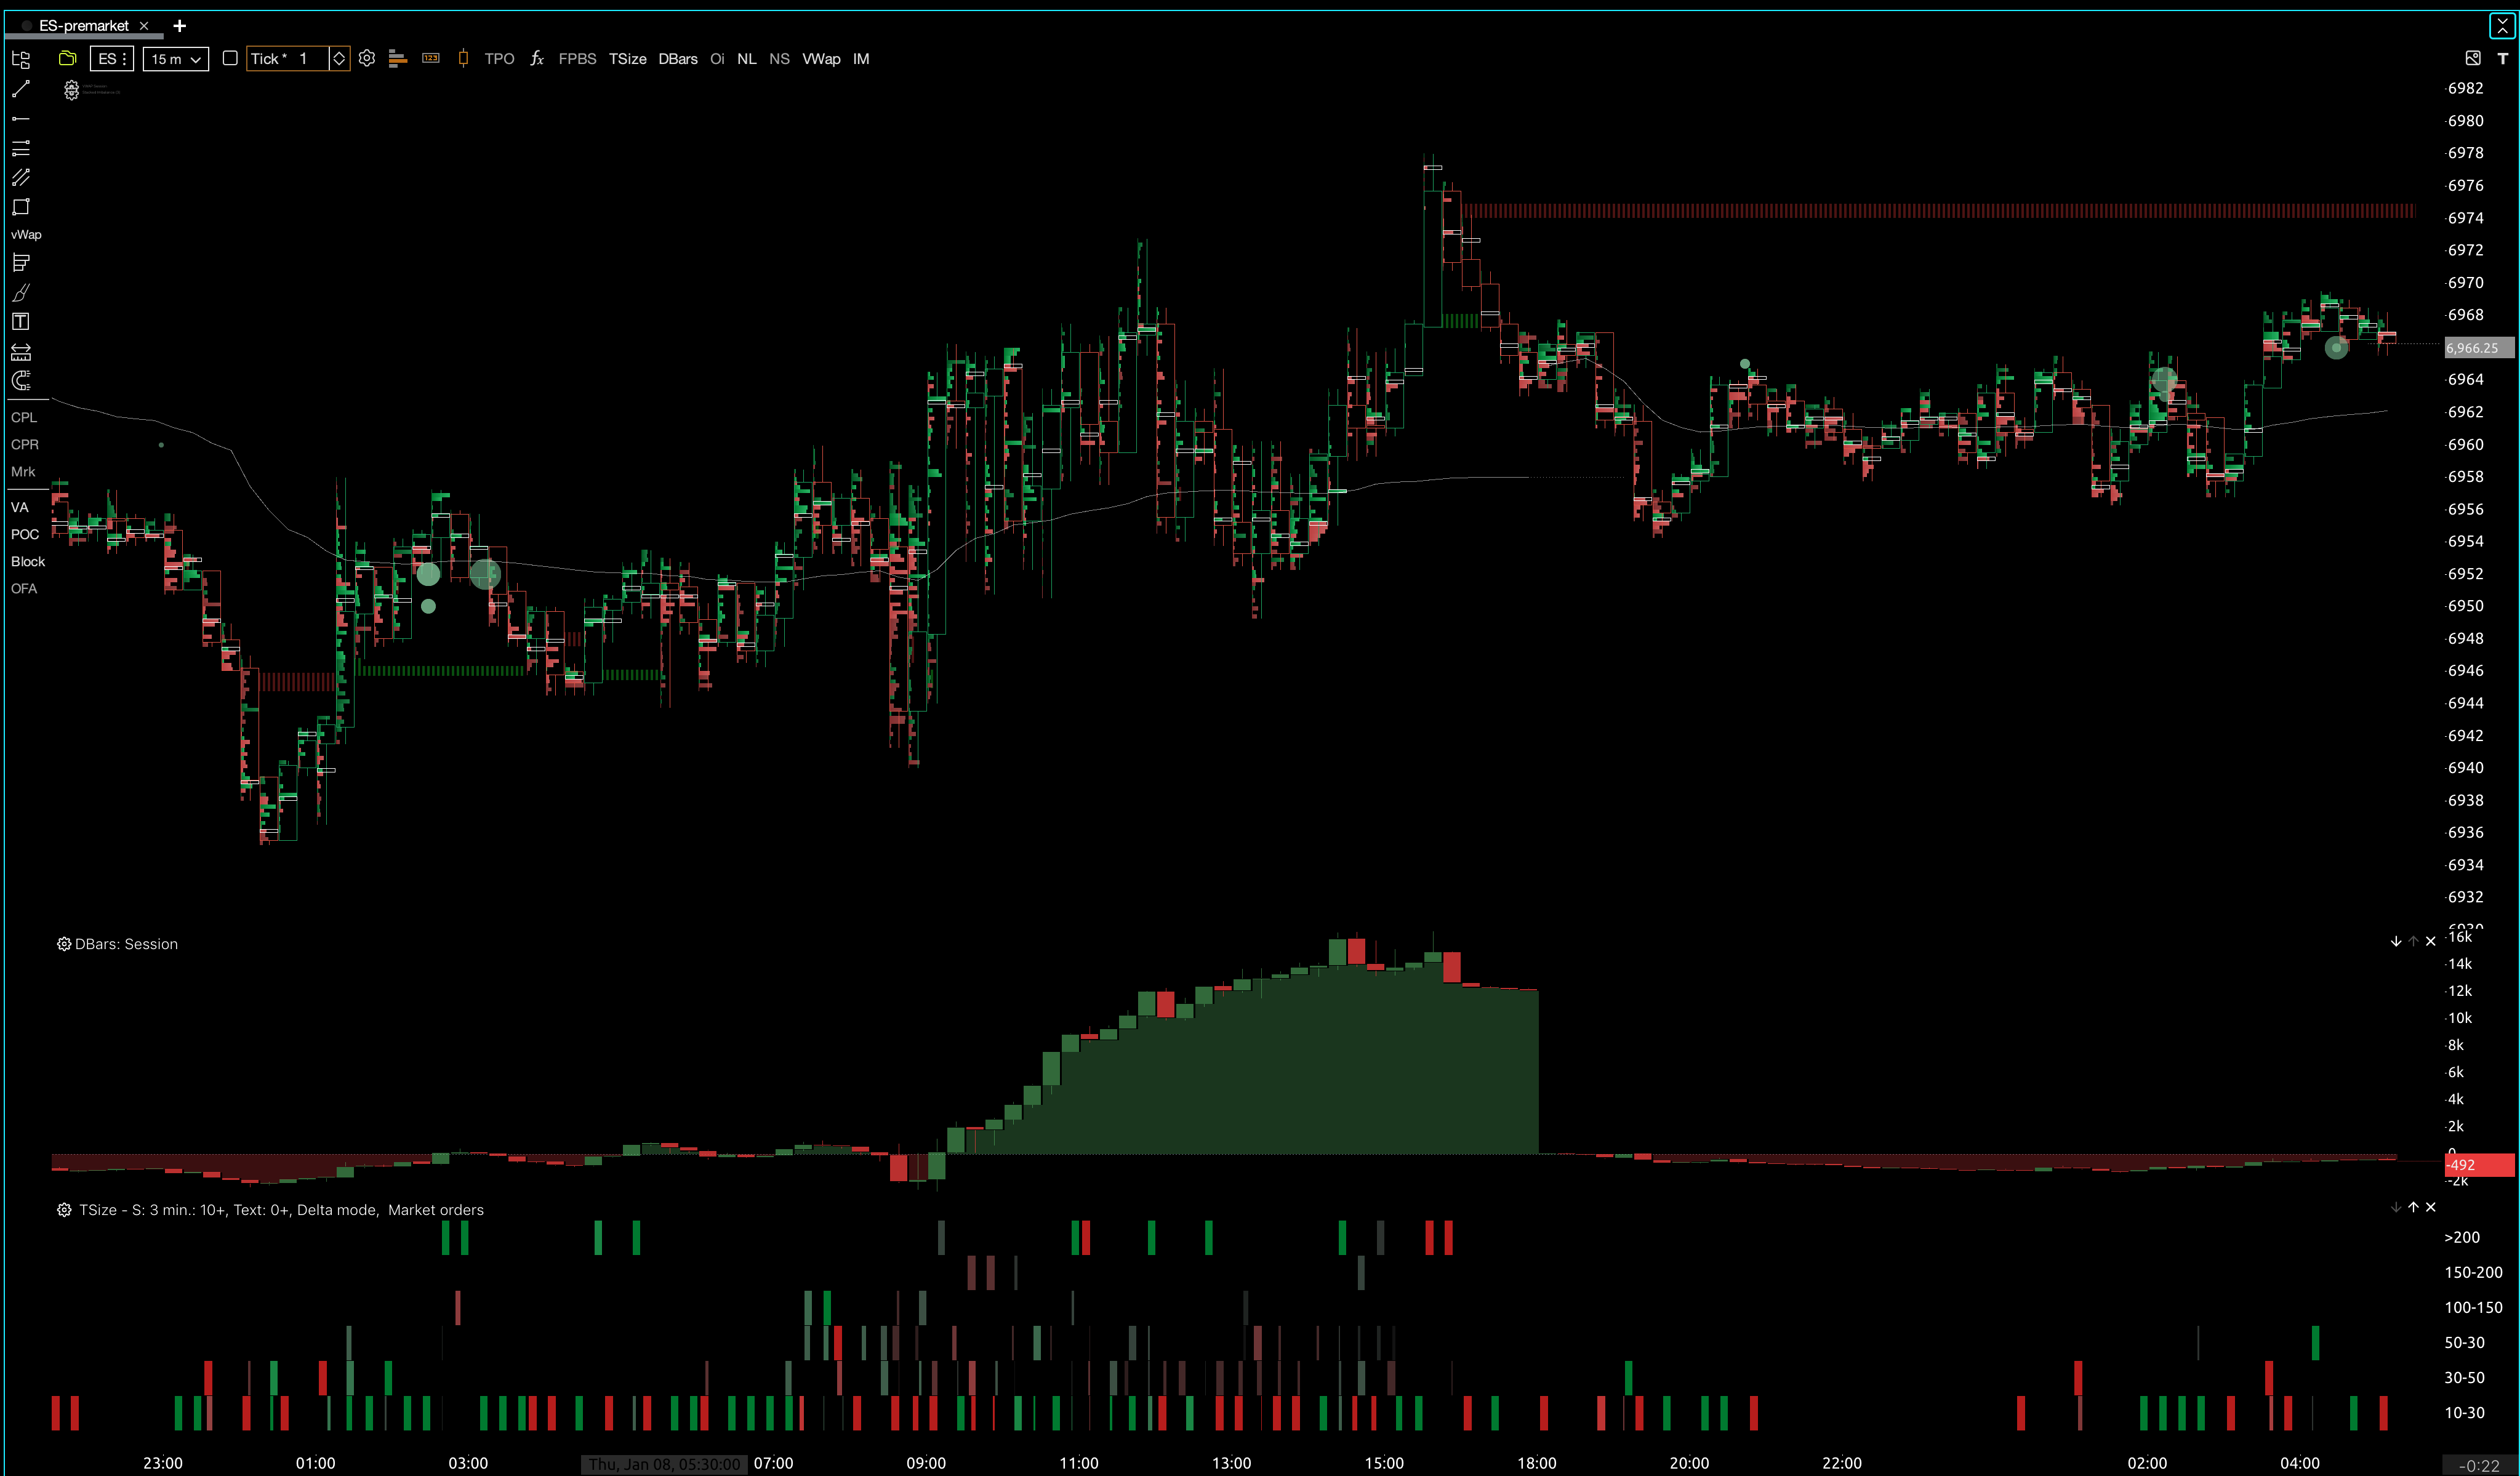The height and width of the screenshot is (1476, 2520).
Task: Tick the checkbox beside Tick field
Action: coord(230,59)
